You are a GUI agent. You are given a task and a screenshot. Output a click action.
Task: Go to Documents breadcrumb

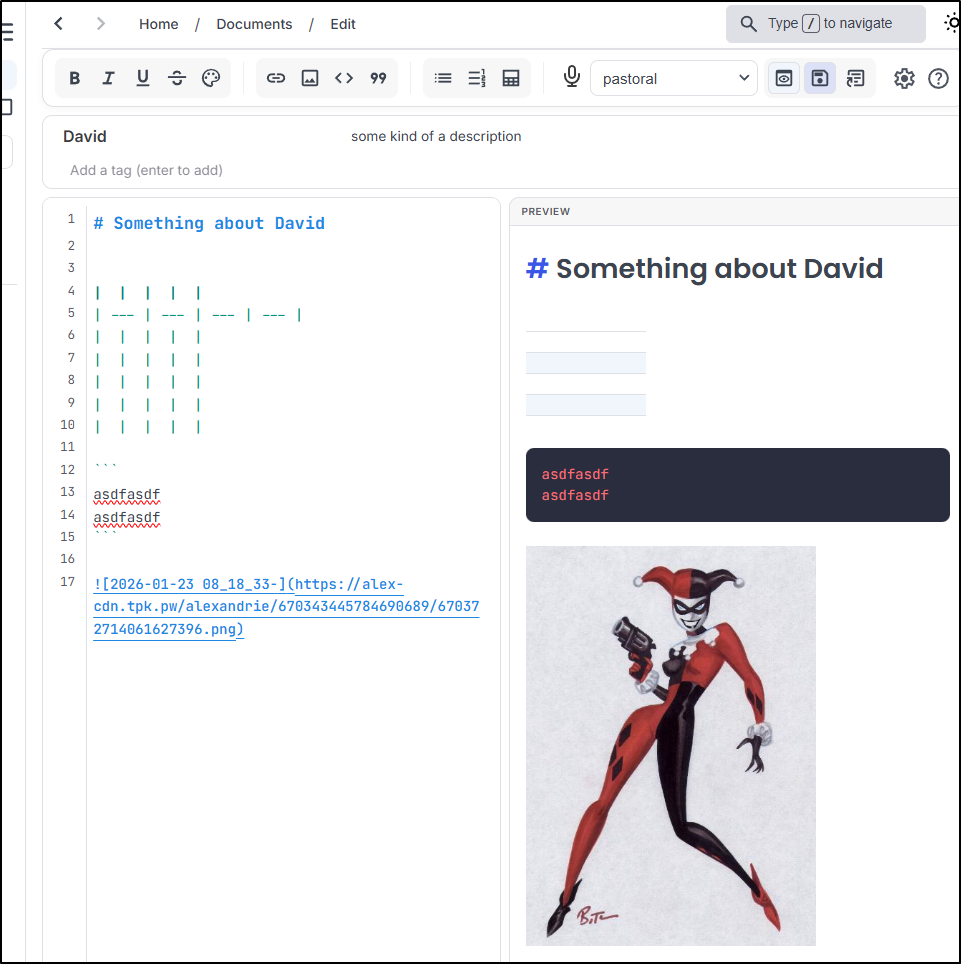[x=254, y=24]
